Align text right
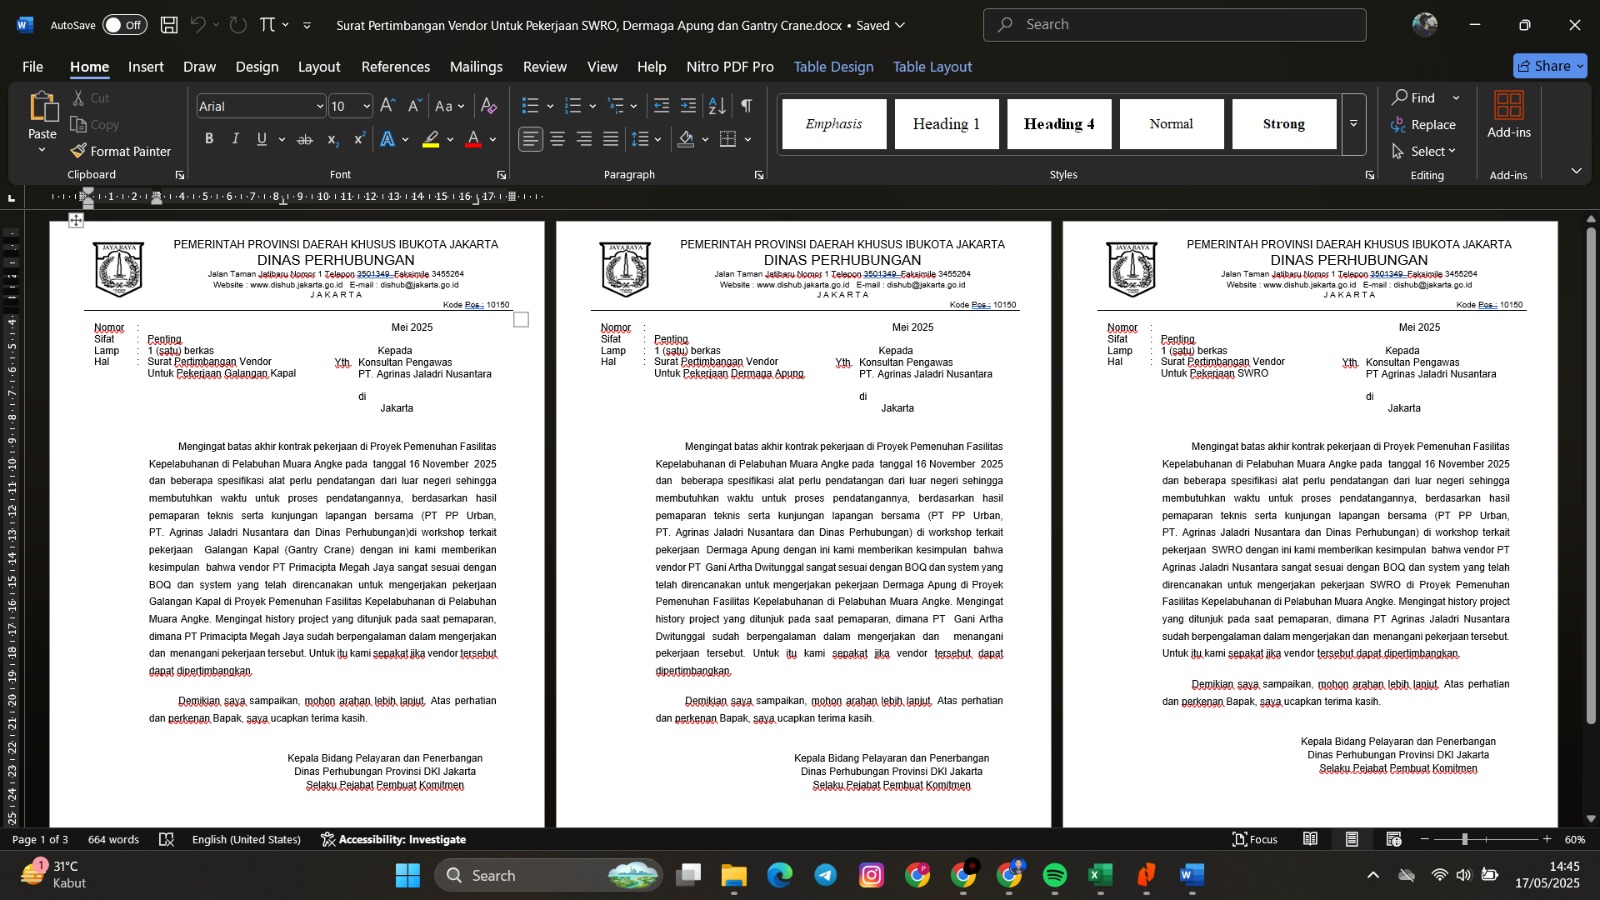The image size is (1600, 900). pyautogui.click(x=584, y=139)
